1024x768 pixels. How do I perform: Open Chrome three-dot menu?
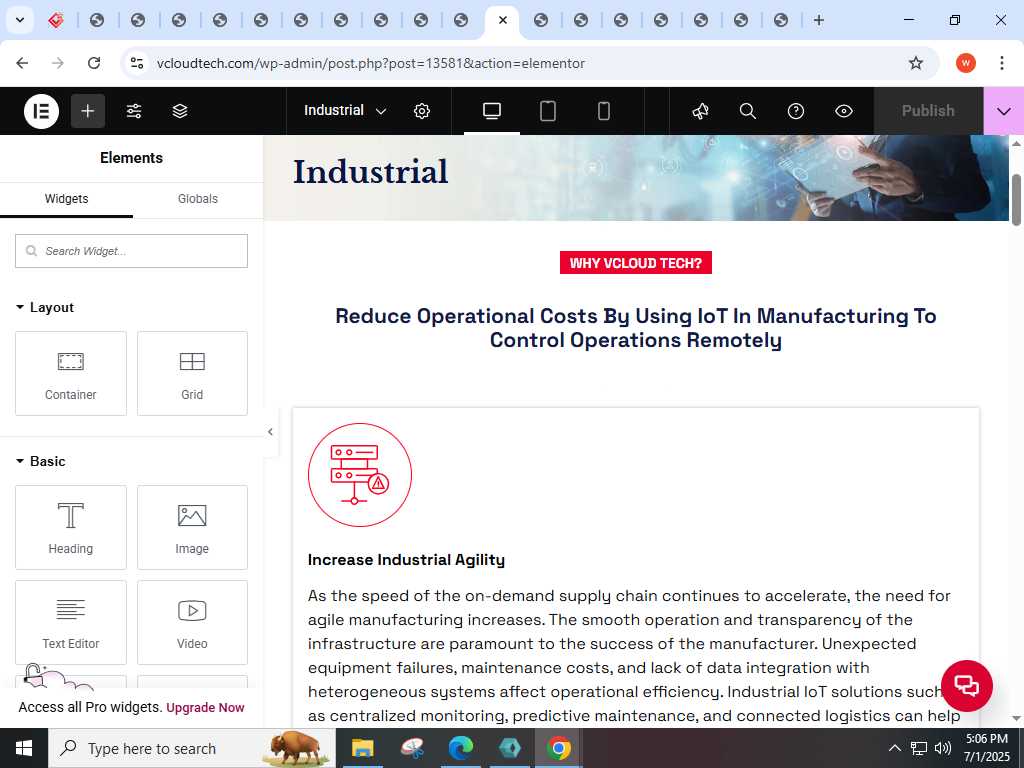pos(1002,63)
